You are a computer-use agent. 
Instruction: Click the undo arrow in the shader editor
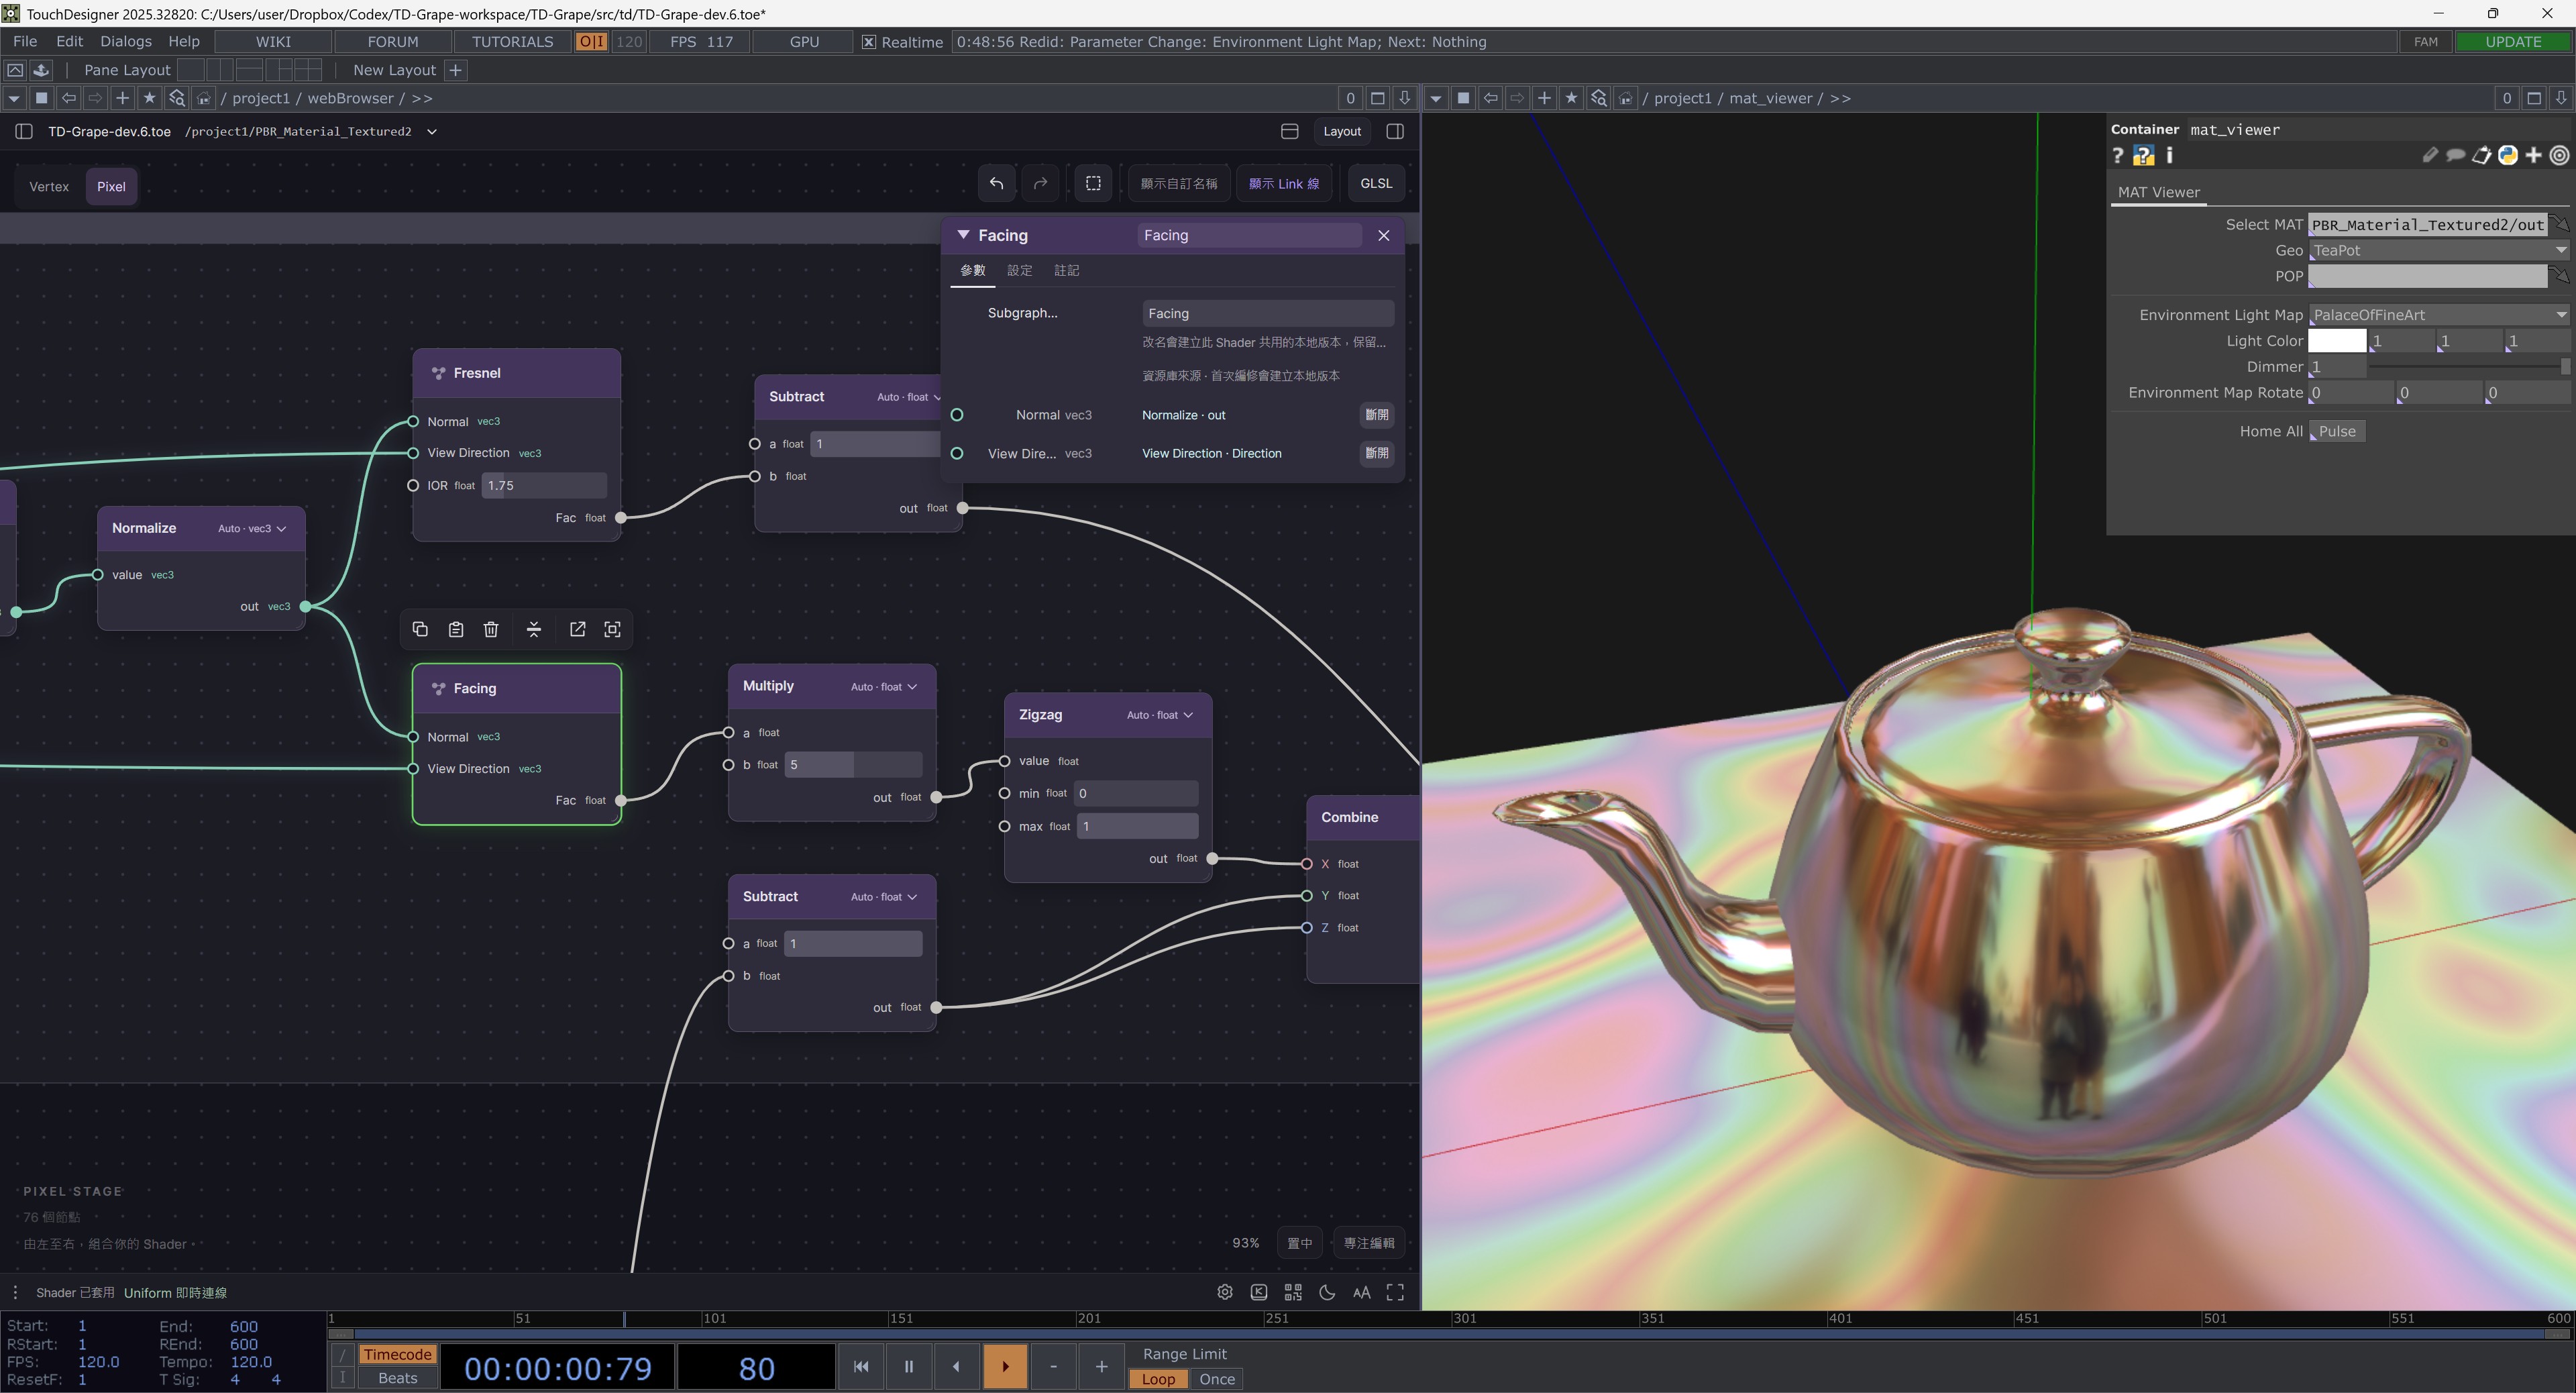(x=996, y=183)
